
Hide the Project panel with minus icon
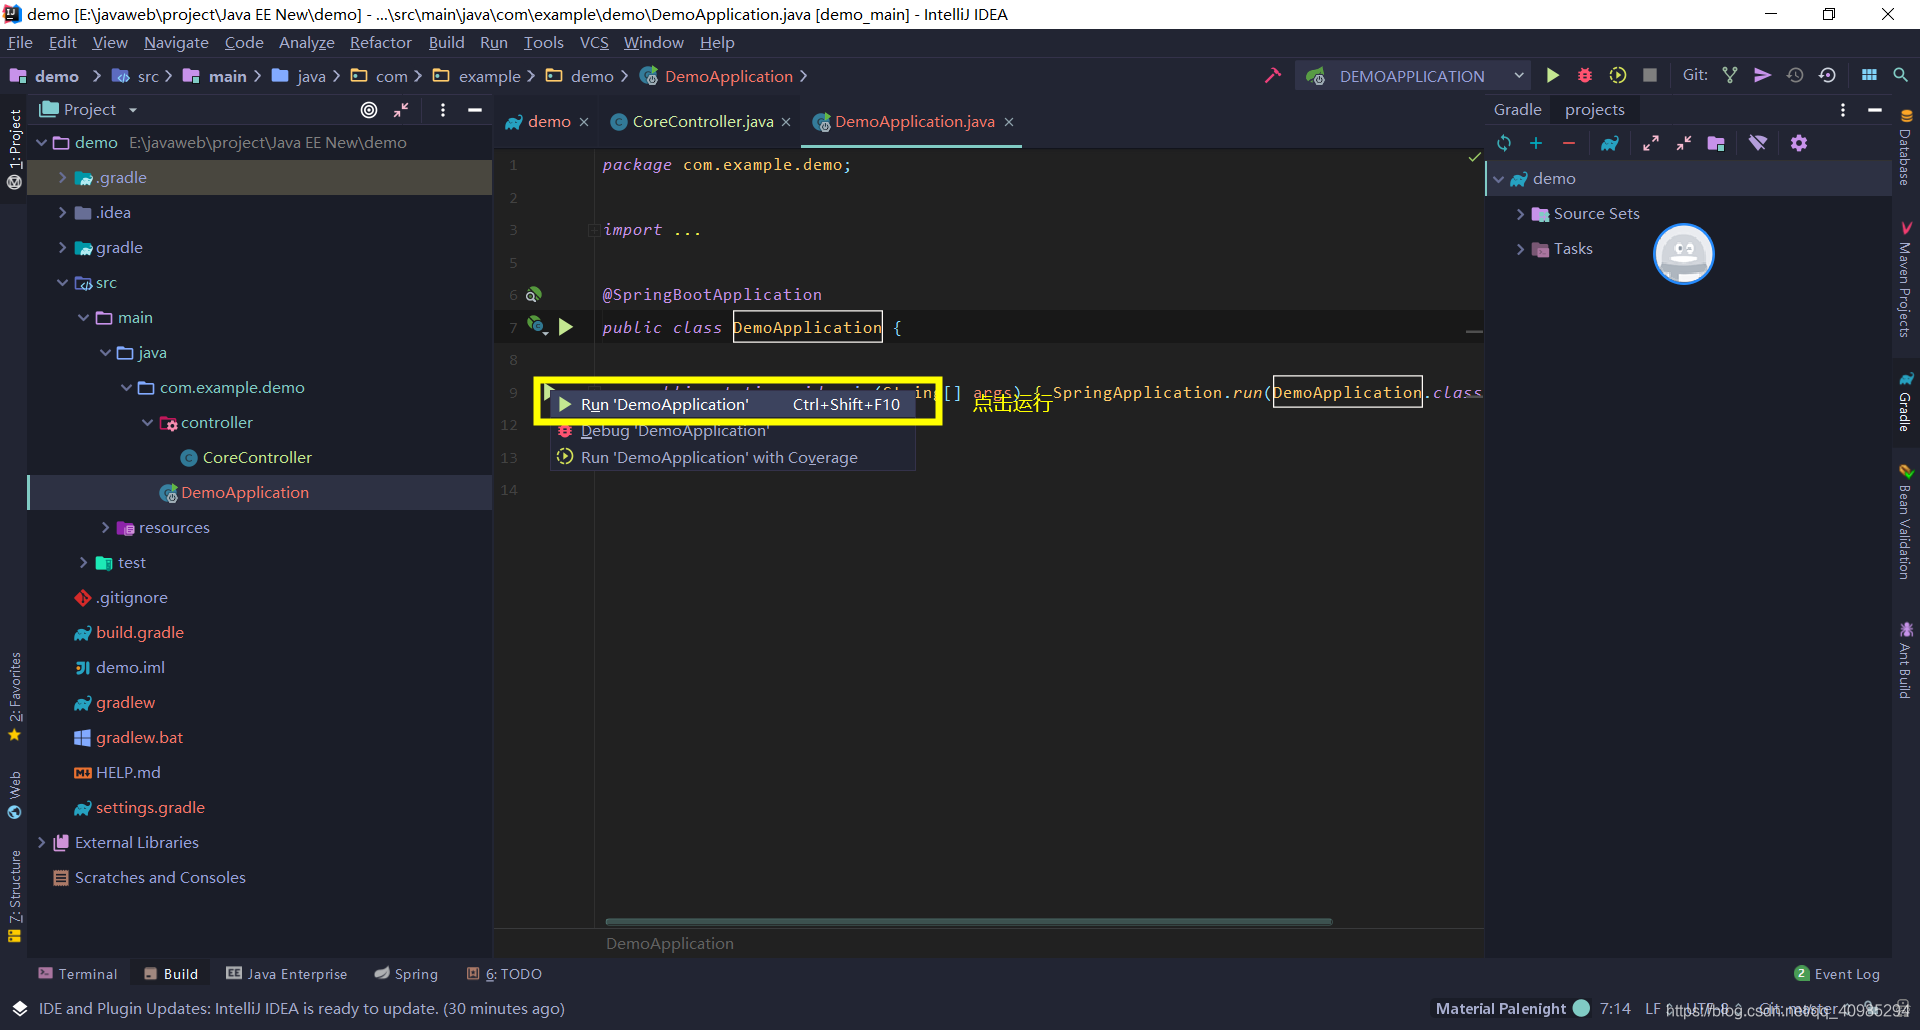click(x=475, y=110)
